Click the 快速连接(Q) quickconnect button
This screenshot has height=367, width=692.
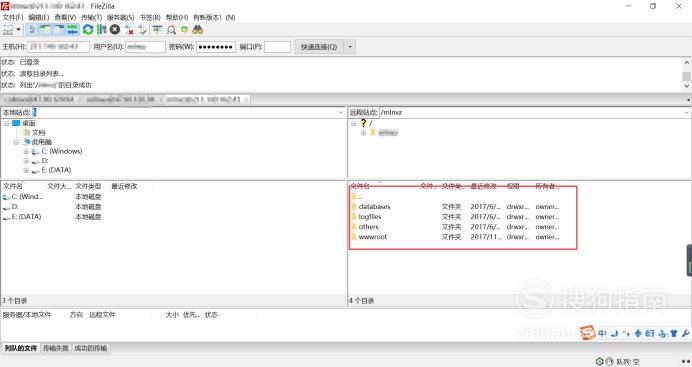pyautogui.click(x=319, y=47)
